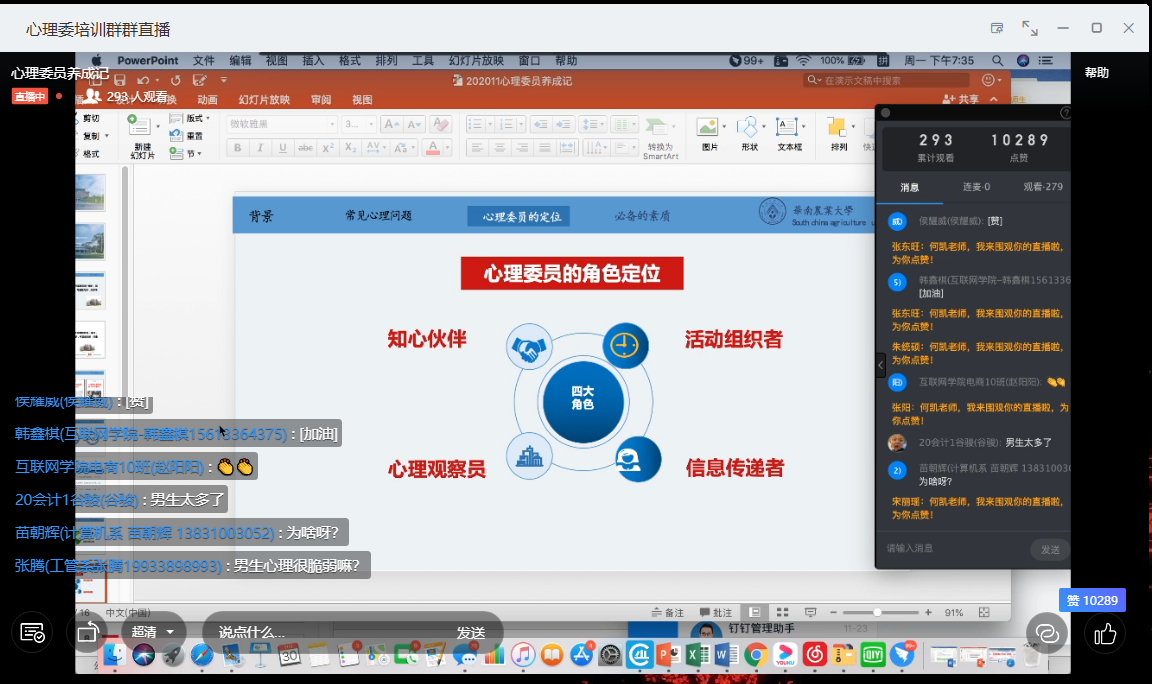The height and width of the screenshot is (684, 1152).
Task: Click the Chrome icon in the dock
Action: click(756, 655)
